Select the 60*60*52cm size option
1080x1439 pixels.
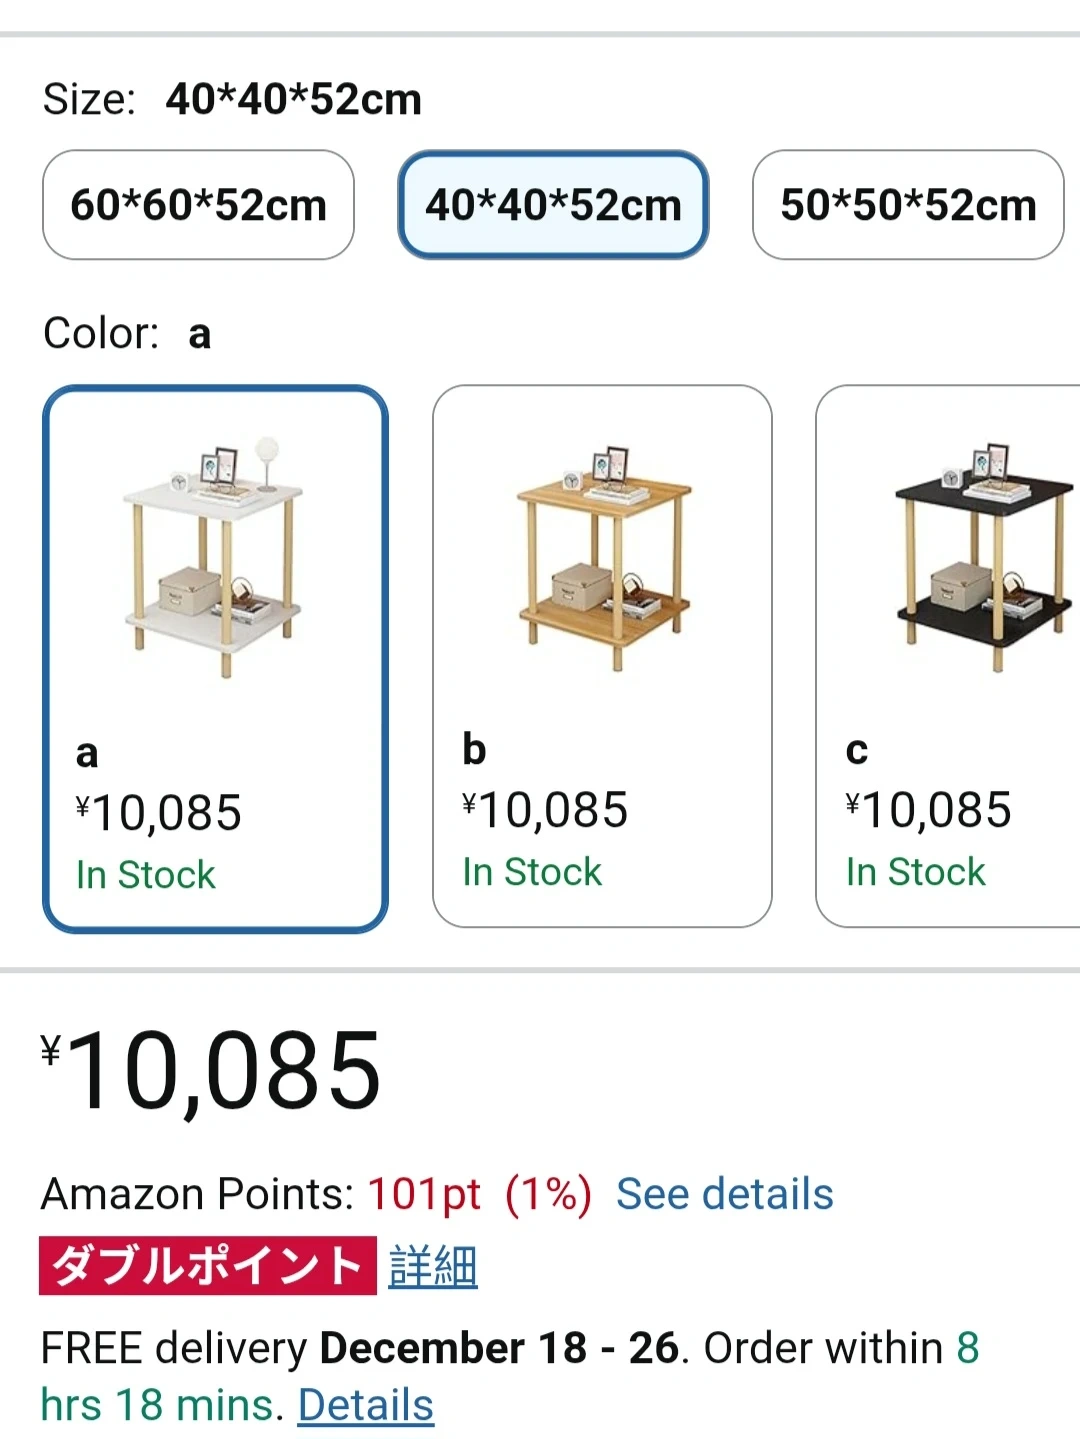pyautogui.click(x=198, y=205)
